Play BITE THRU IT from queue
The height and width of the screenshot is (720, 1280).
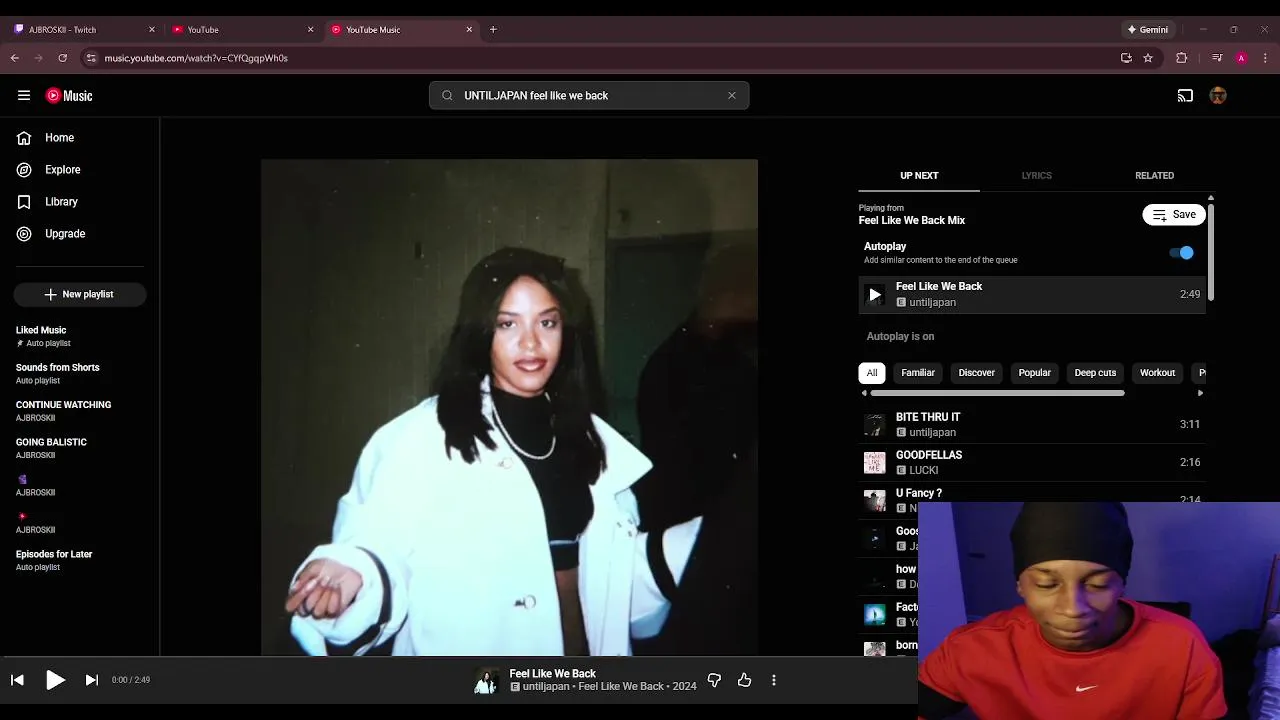pos(1032,424)
